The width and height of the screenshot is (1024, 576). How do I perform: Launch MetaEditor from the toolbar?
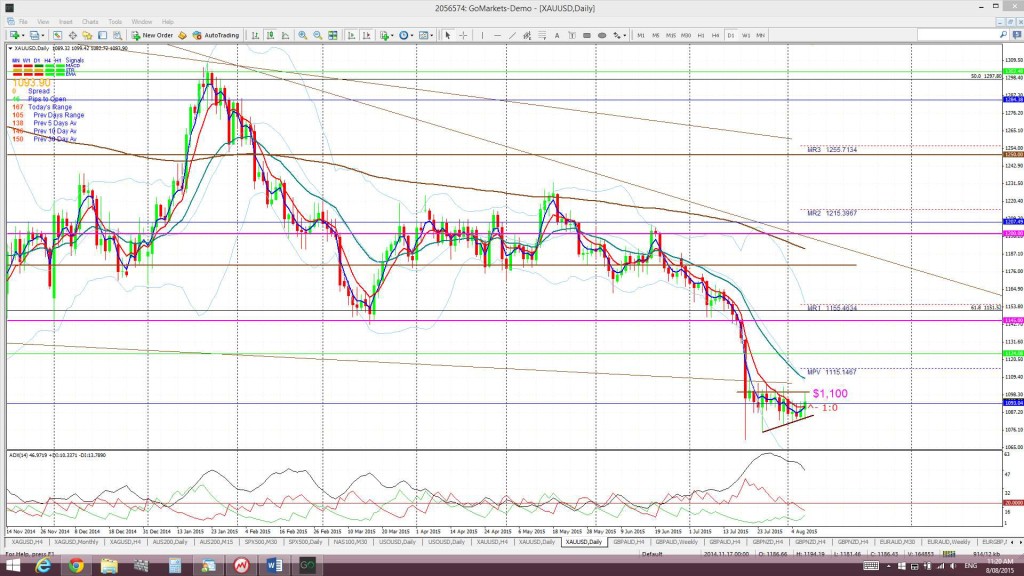182,35
